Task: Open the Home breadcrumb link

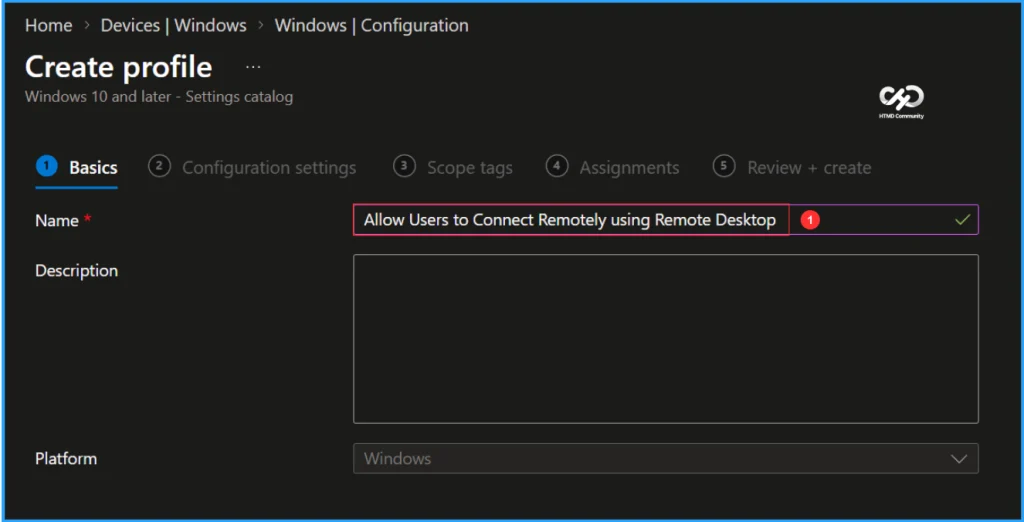Action: [x=48, y=25]
